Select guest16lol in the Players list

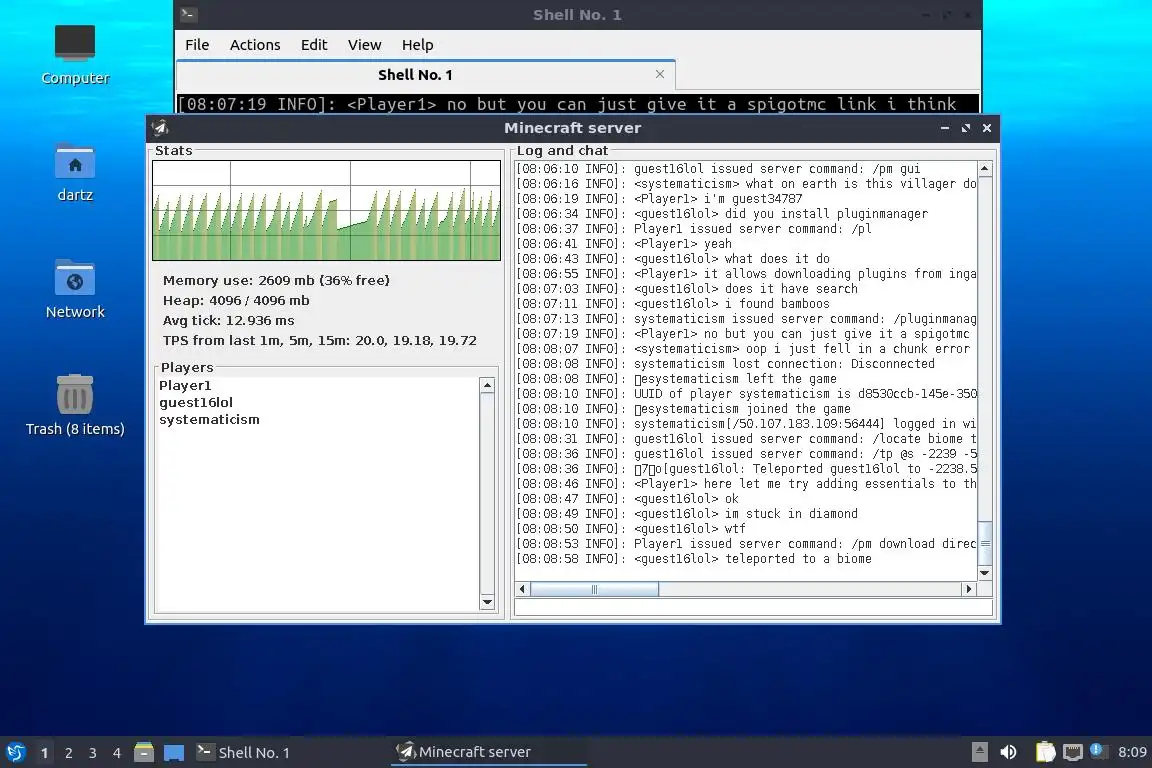[x=196, y=403]
